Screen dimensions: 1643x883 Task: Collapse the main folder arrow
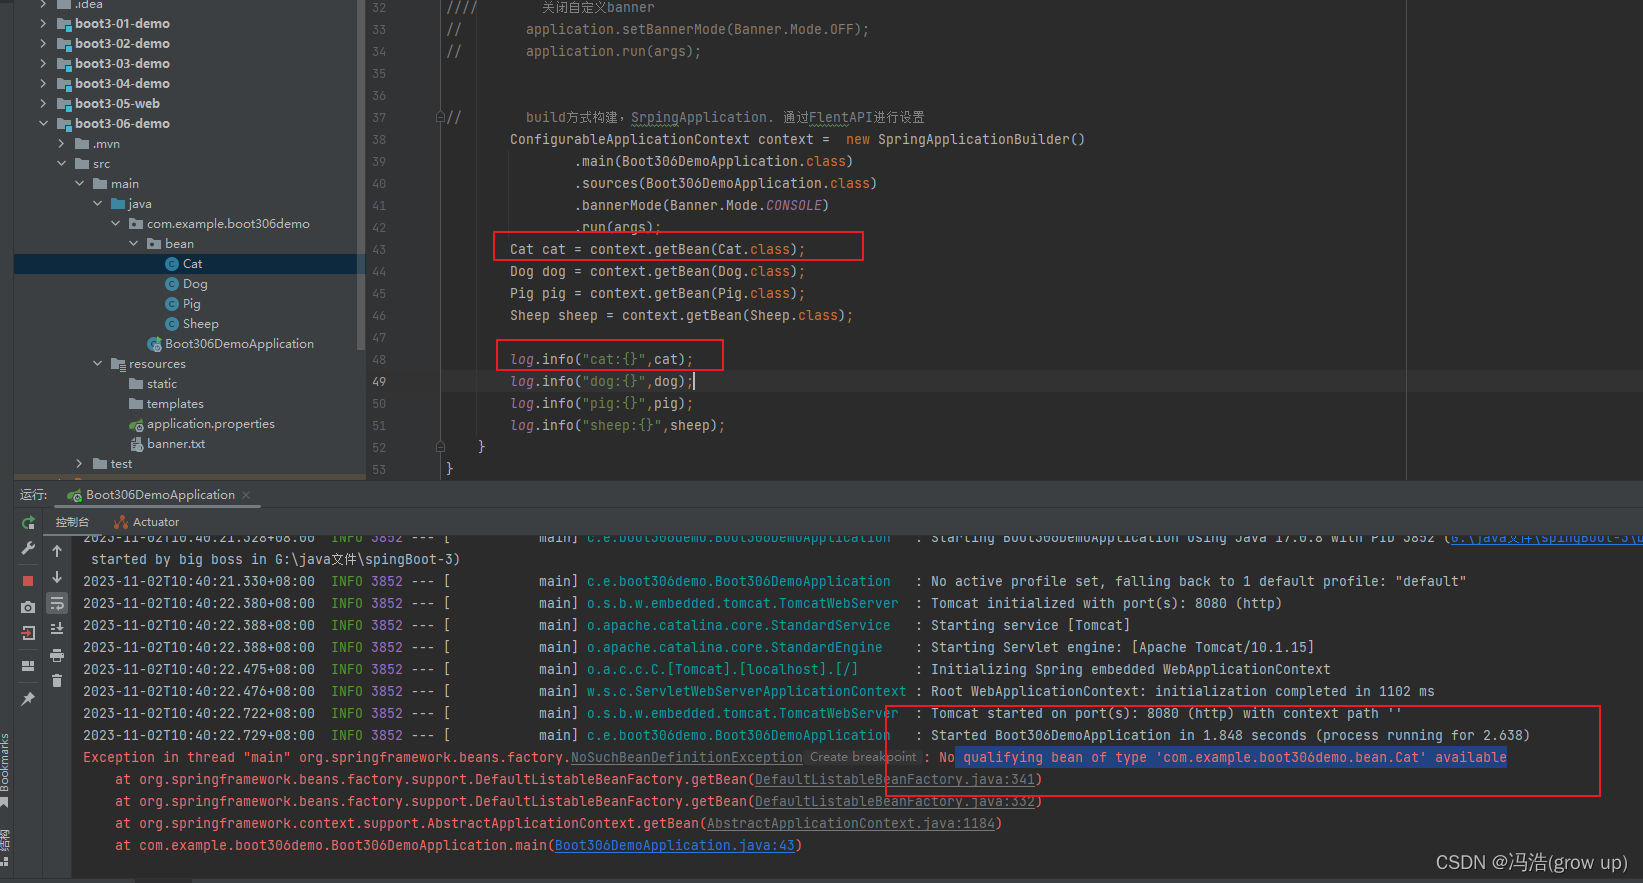pos(79,183)
